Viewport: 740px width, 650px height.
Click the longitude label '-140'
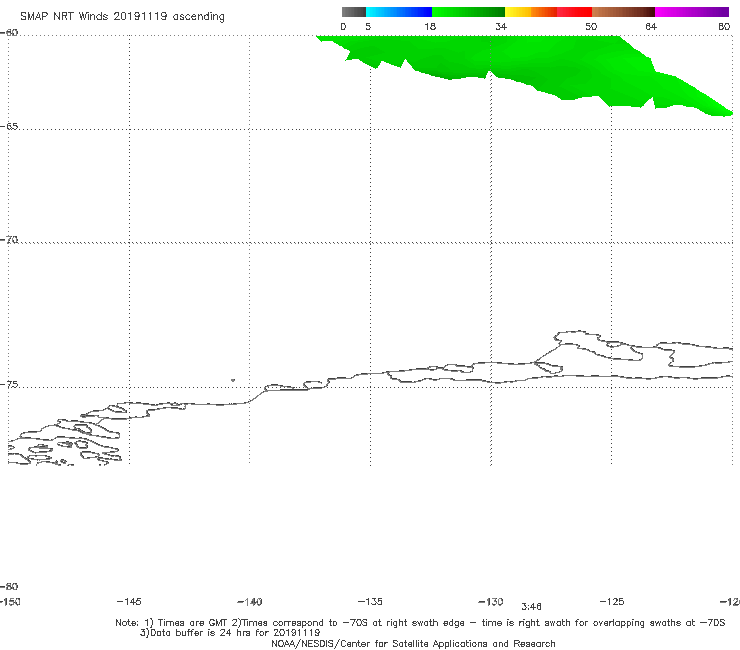click(x=250, y=602)
